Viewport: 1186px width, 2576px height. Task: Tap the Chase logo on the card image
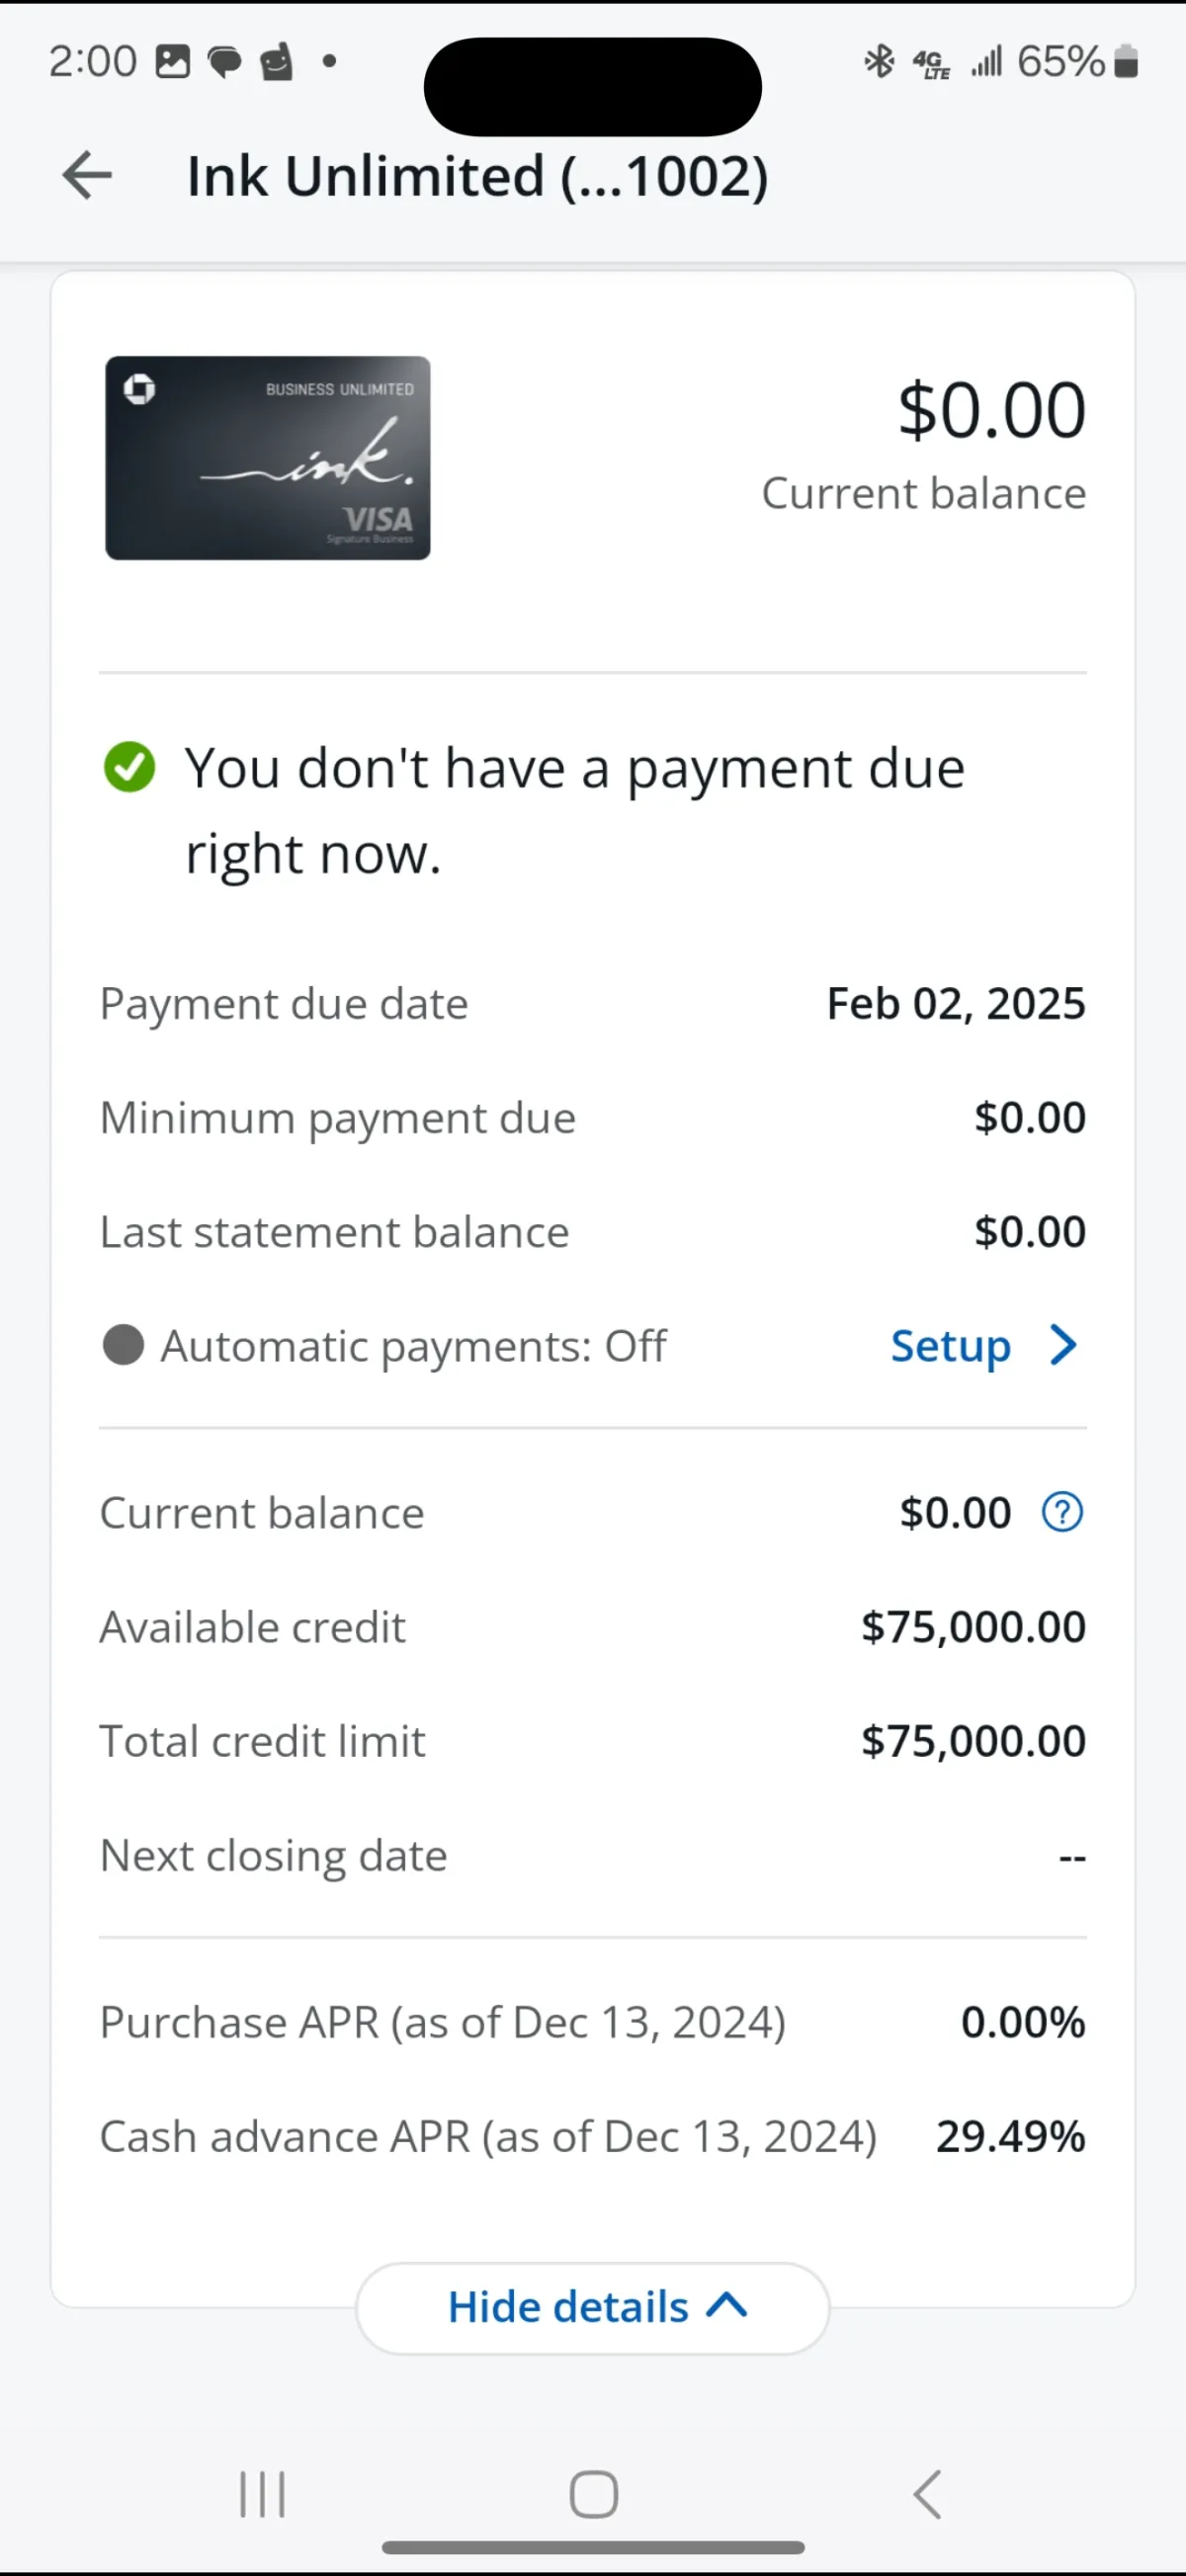point(139,388)
